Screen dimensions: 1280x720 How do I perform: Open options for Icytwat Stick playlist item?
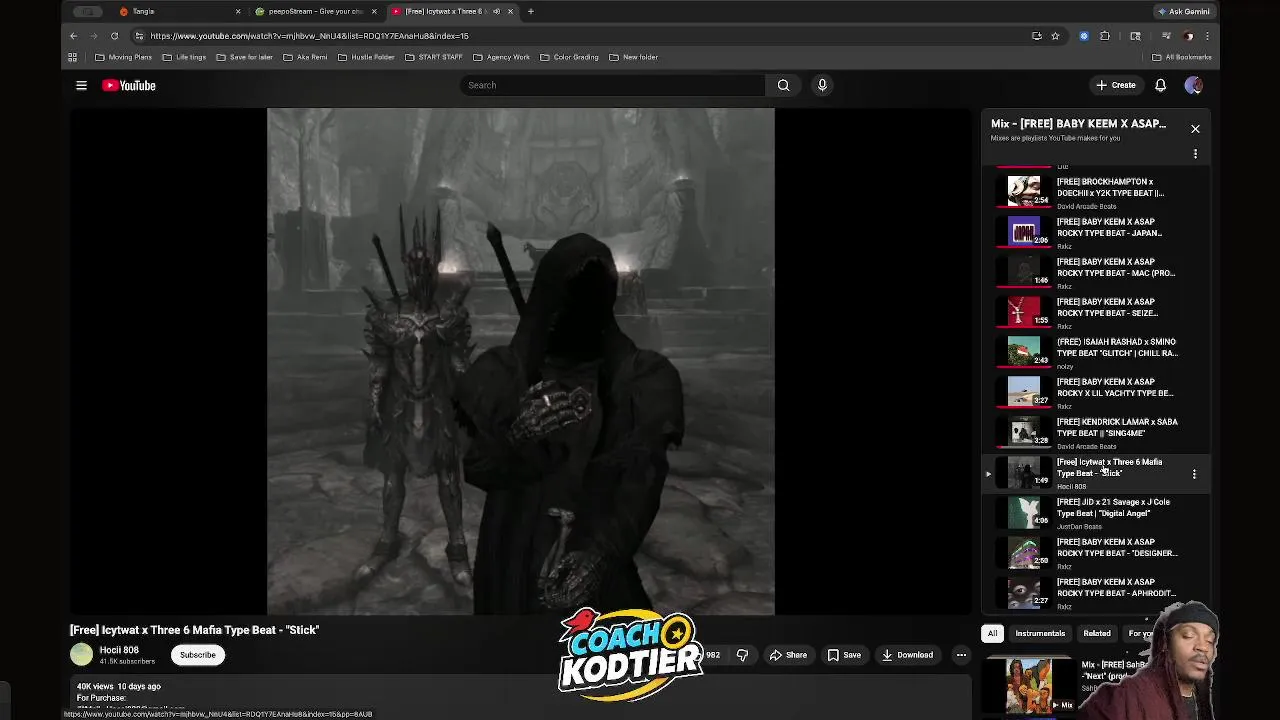point(1194,474)
